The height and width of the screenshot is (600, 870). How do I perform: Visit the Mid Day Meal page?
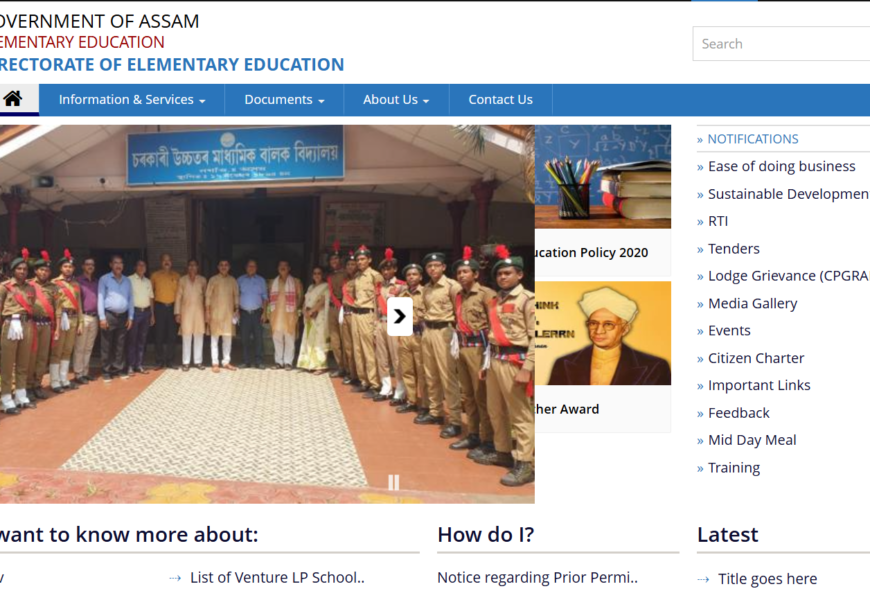point(752,440)
